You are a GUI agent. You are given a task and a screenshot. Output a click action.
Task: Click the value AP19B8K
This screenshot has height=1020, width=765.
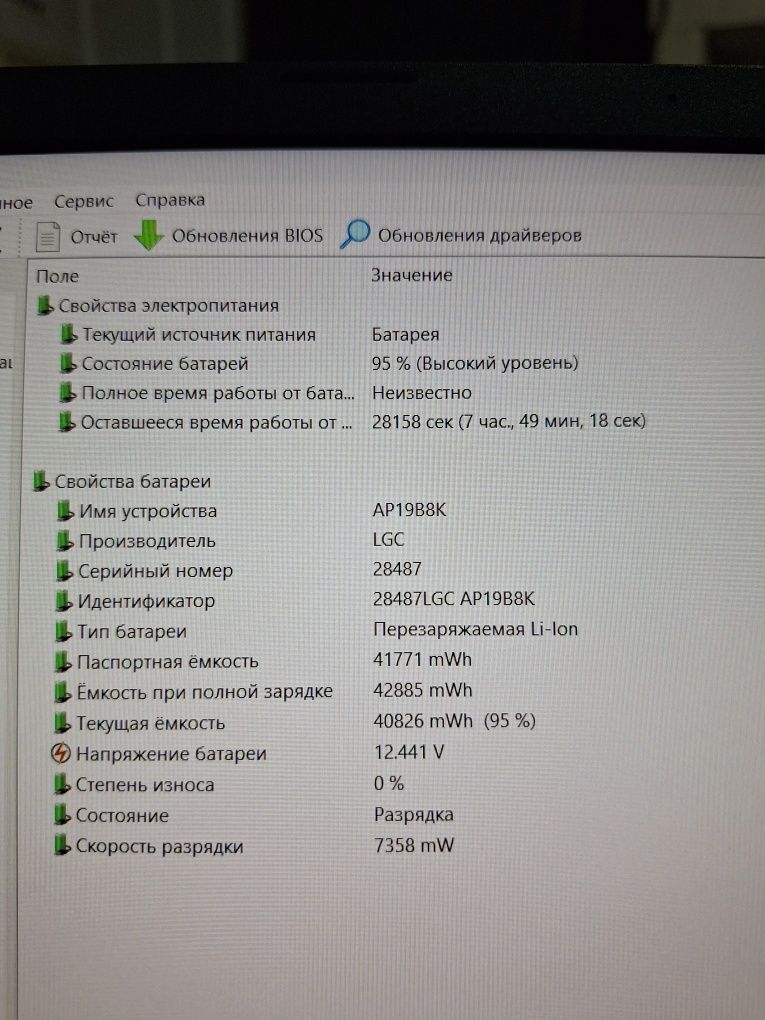click(409, 510)
